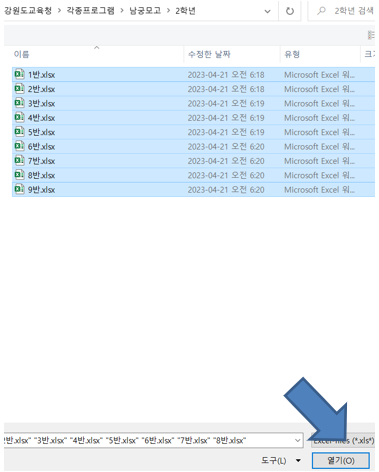Expand the chevron after 강원도교육청 in path
The height and width of the screenshot is (472, 379).
pyautogui.click(x=59, y=11)
